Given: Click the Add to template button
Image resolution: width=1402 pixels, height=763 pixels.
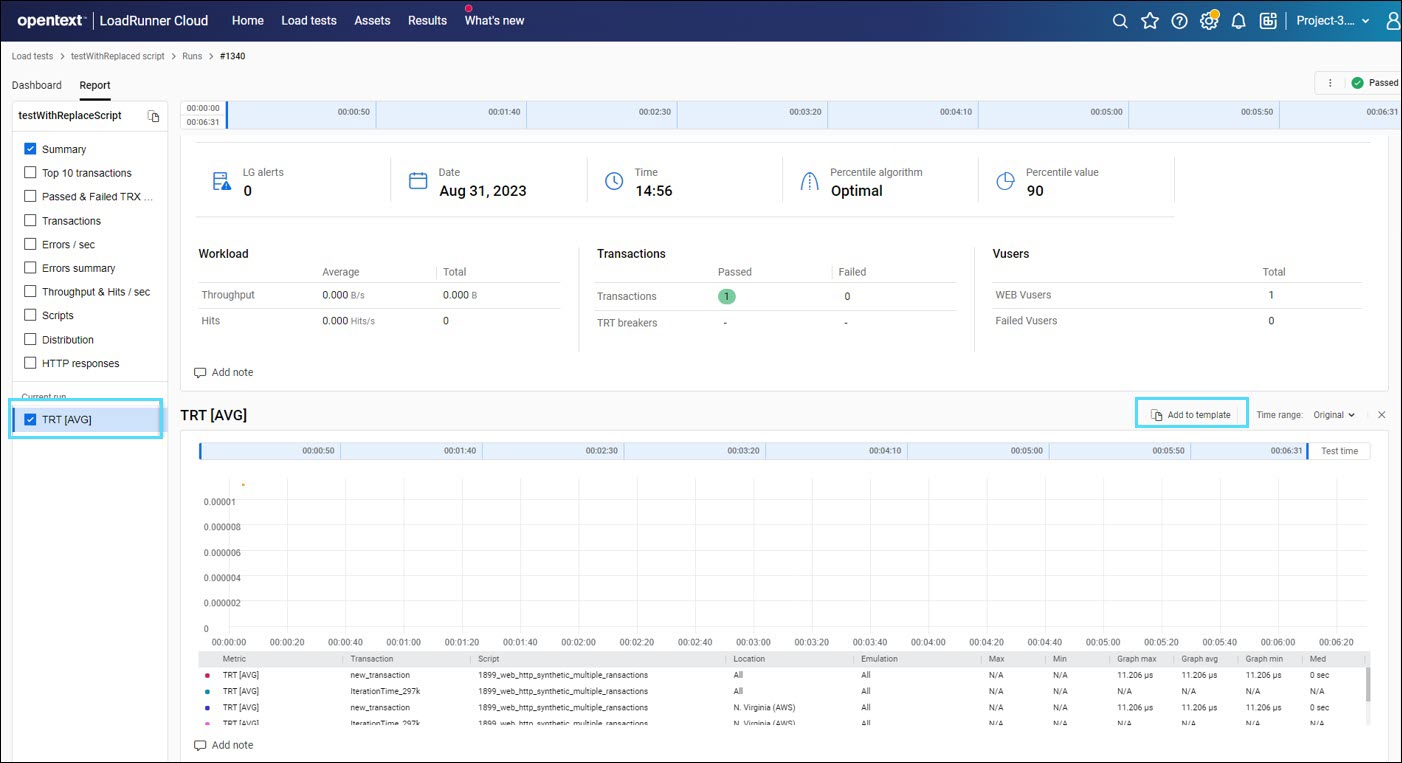Looking at the screenshot, I should (x=1190, y=415).
